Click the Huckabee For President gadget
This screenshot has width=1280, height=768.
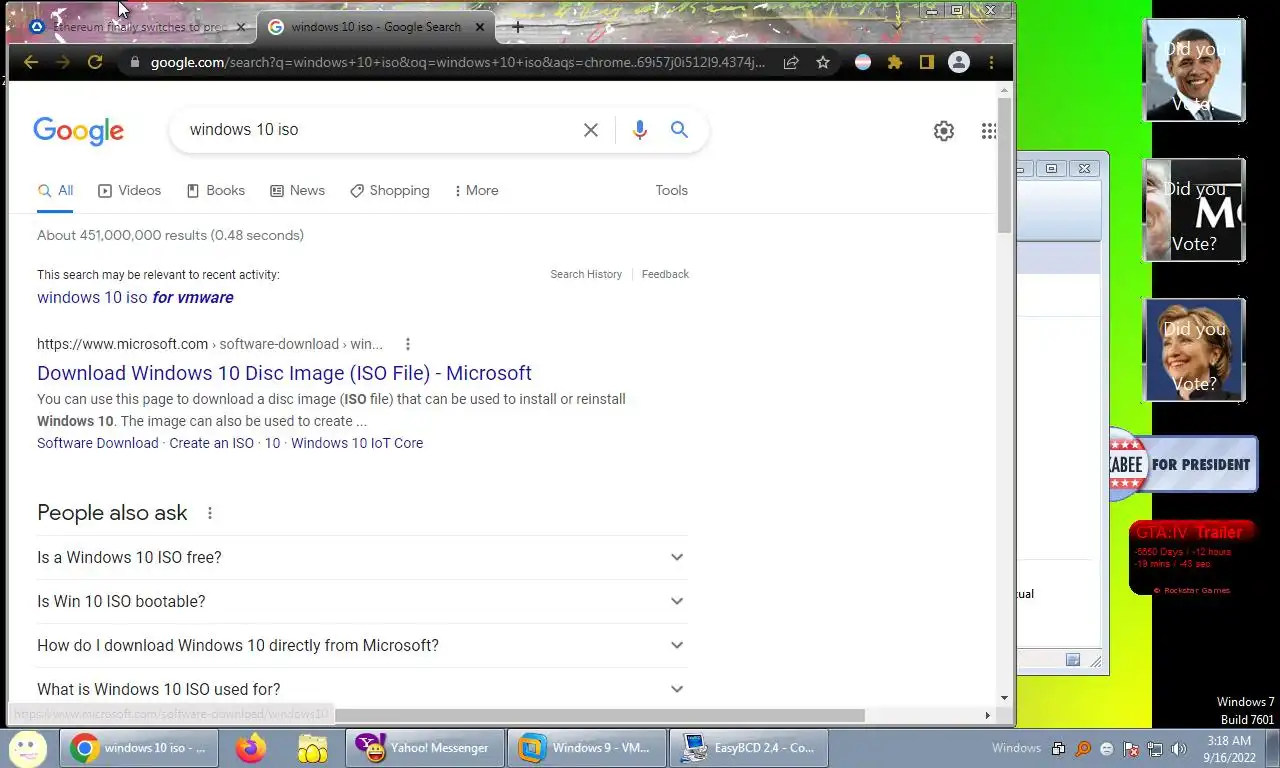[1183, 464]
